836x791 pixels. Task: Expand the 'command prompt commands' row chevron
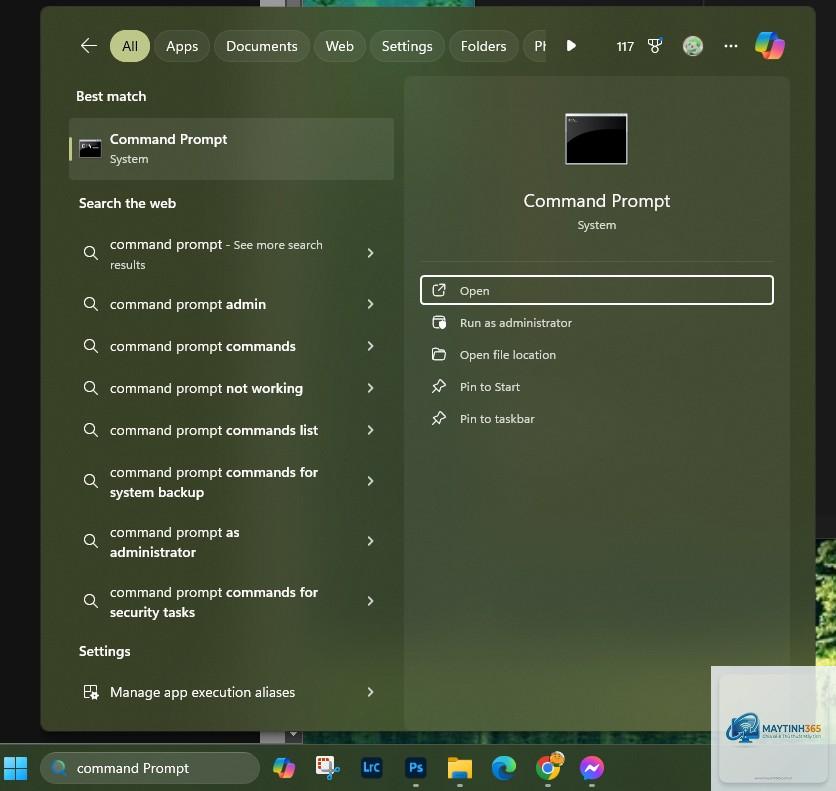click(371, 346)
